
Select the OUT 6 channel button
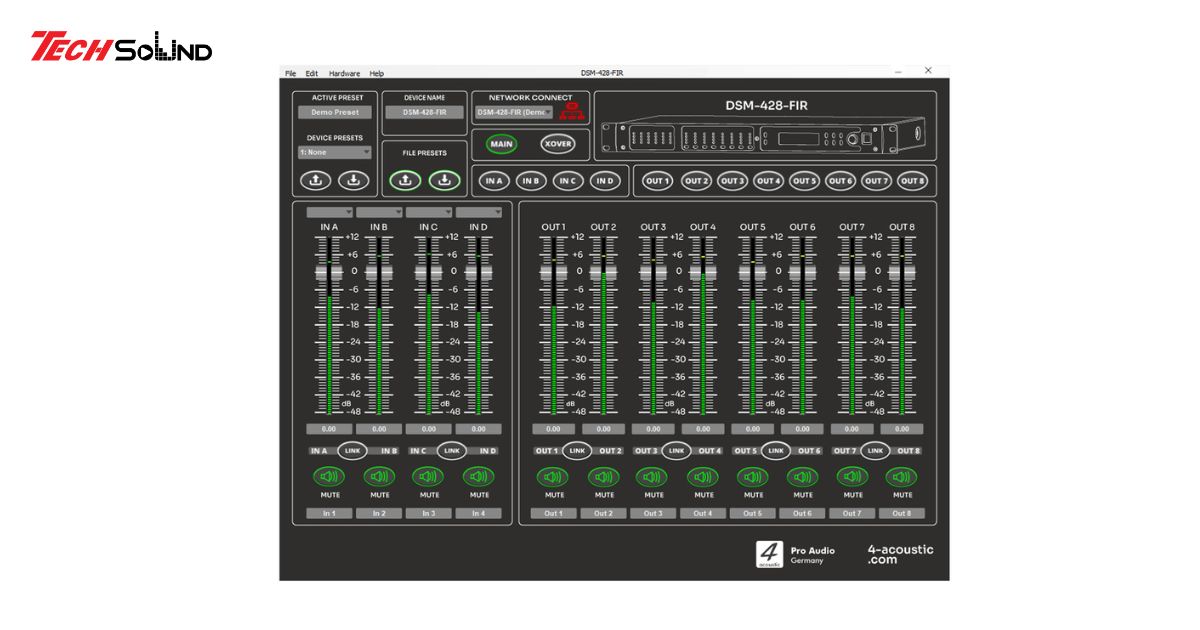click(840, 181)
